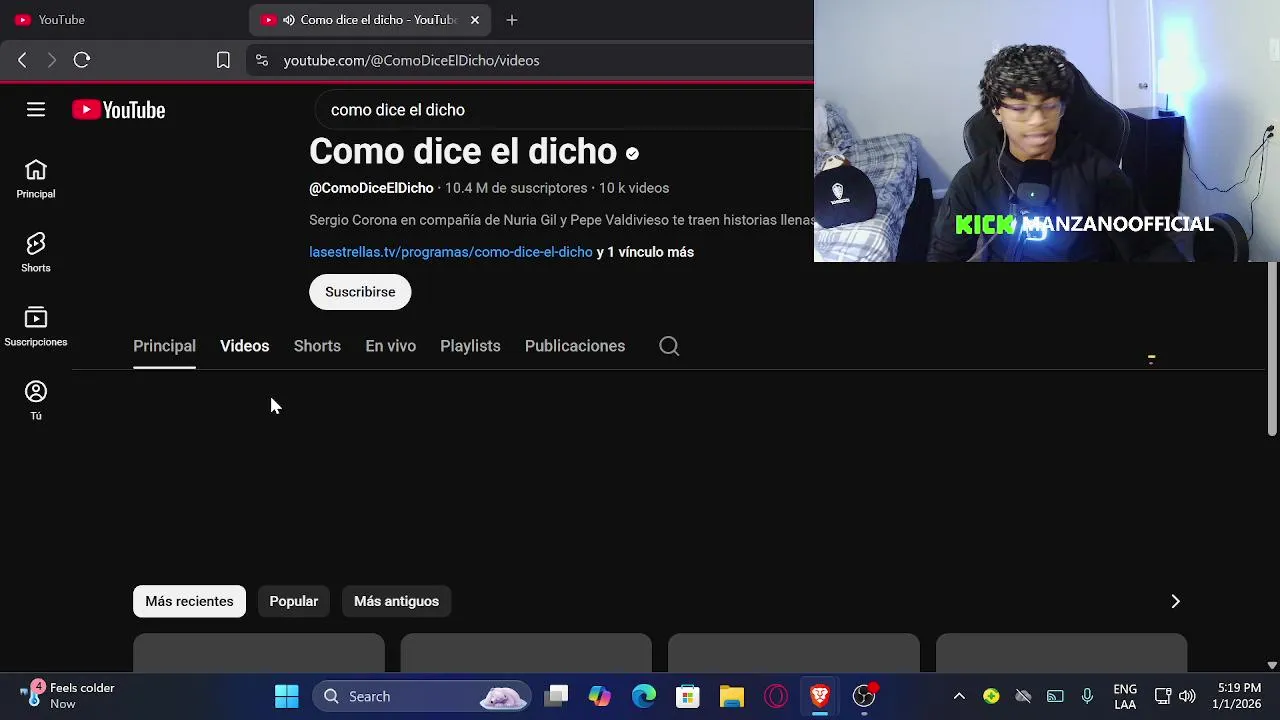Click the address bar URL
This screenshot has width=1280, height=720.
click(x=411, y=60)
